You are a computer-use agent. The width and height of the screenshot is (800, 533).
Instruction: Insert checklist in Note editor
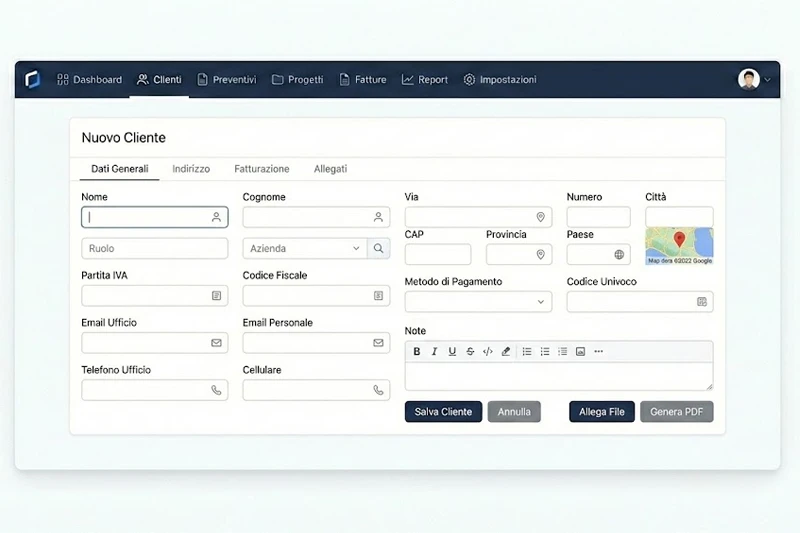point(563,351)
